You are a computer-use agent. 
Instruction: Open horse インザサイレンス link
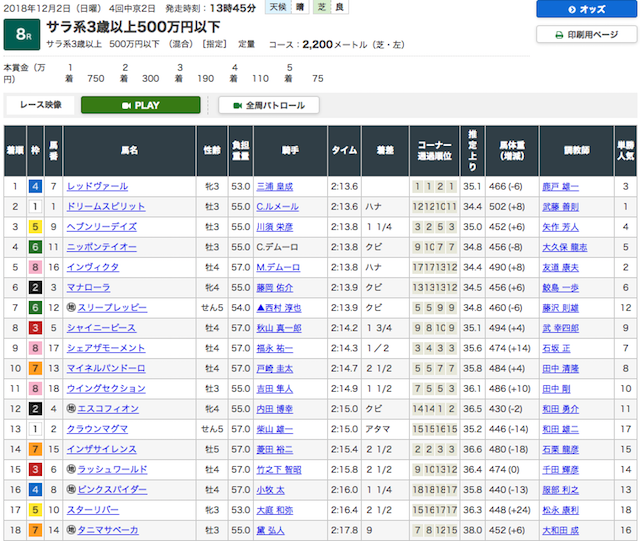coord(102,449)
